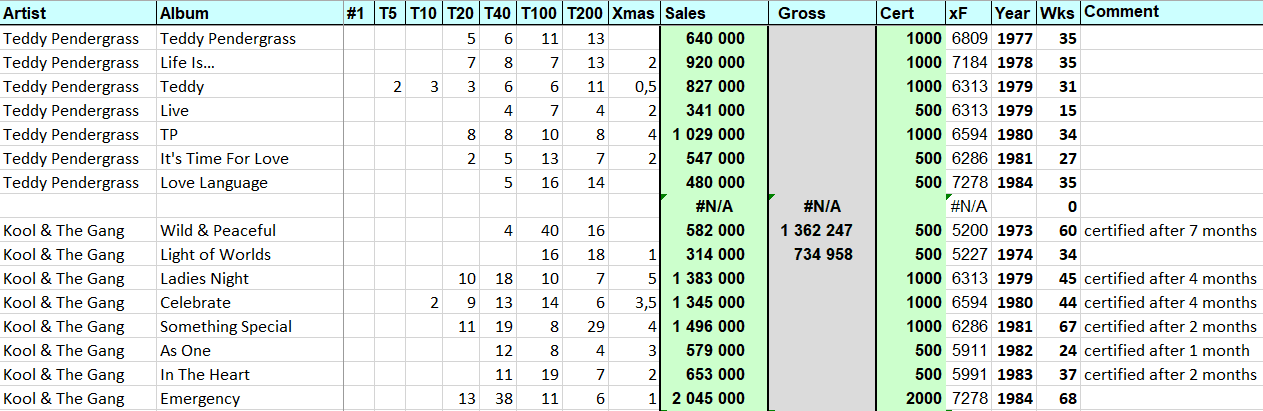The width and height of the screenshot is (1263, 411).
Task: Click the Xmas column header
Action: click(x=634, y=13)
